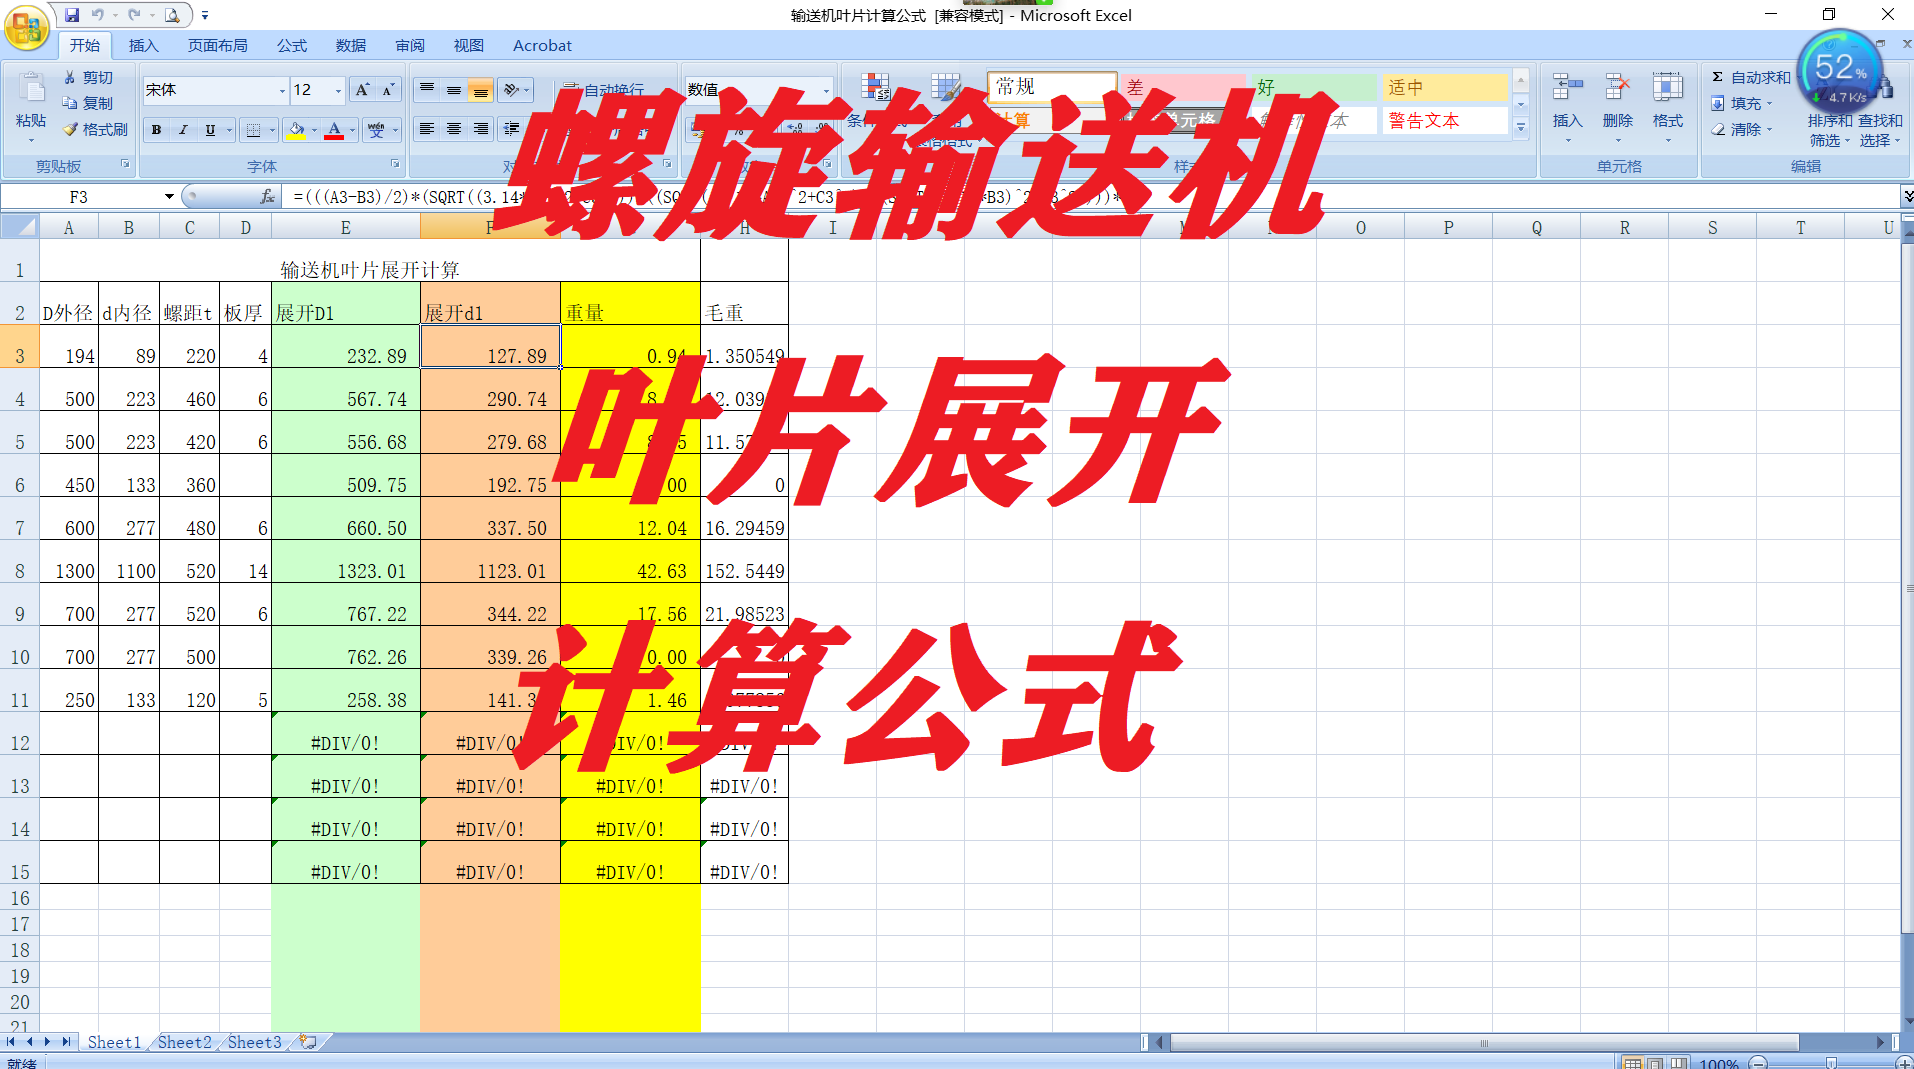The height and width of the screenshot is (1069, 1914).
Task: Click the fill color paint bucket icon
Action: [x=298, y=129]
